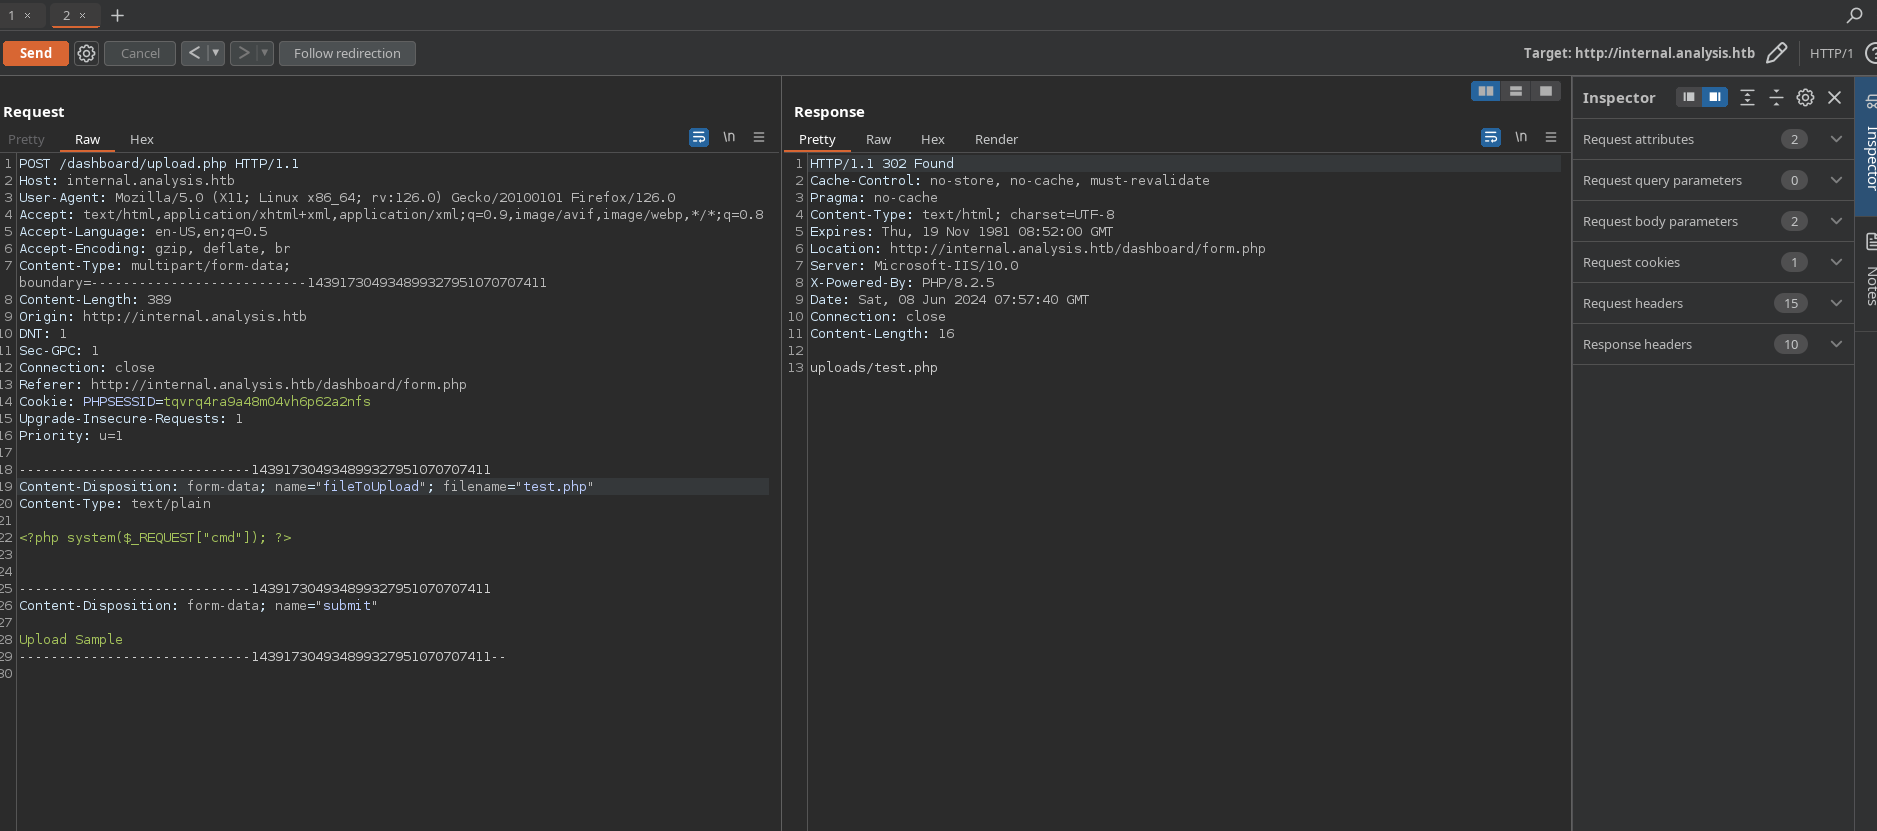
Task: Place cursor on POST /dashboard/upload.php line
Action: click(x=159, y=163)
